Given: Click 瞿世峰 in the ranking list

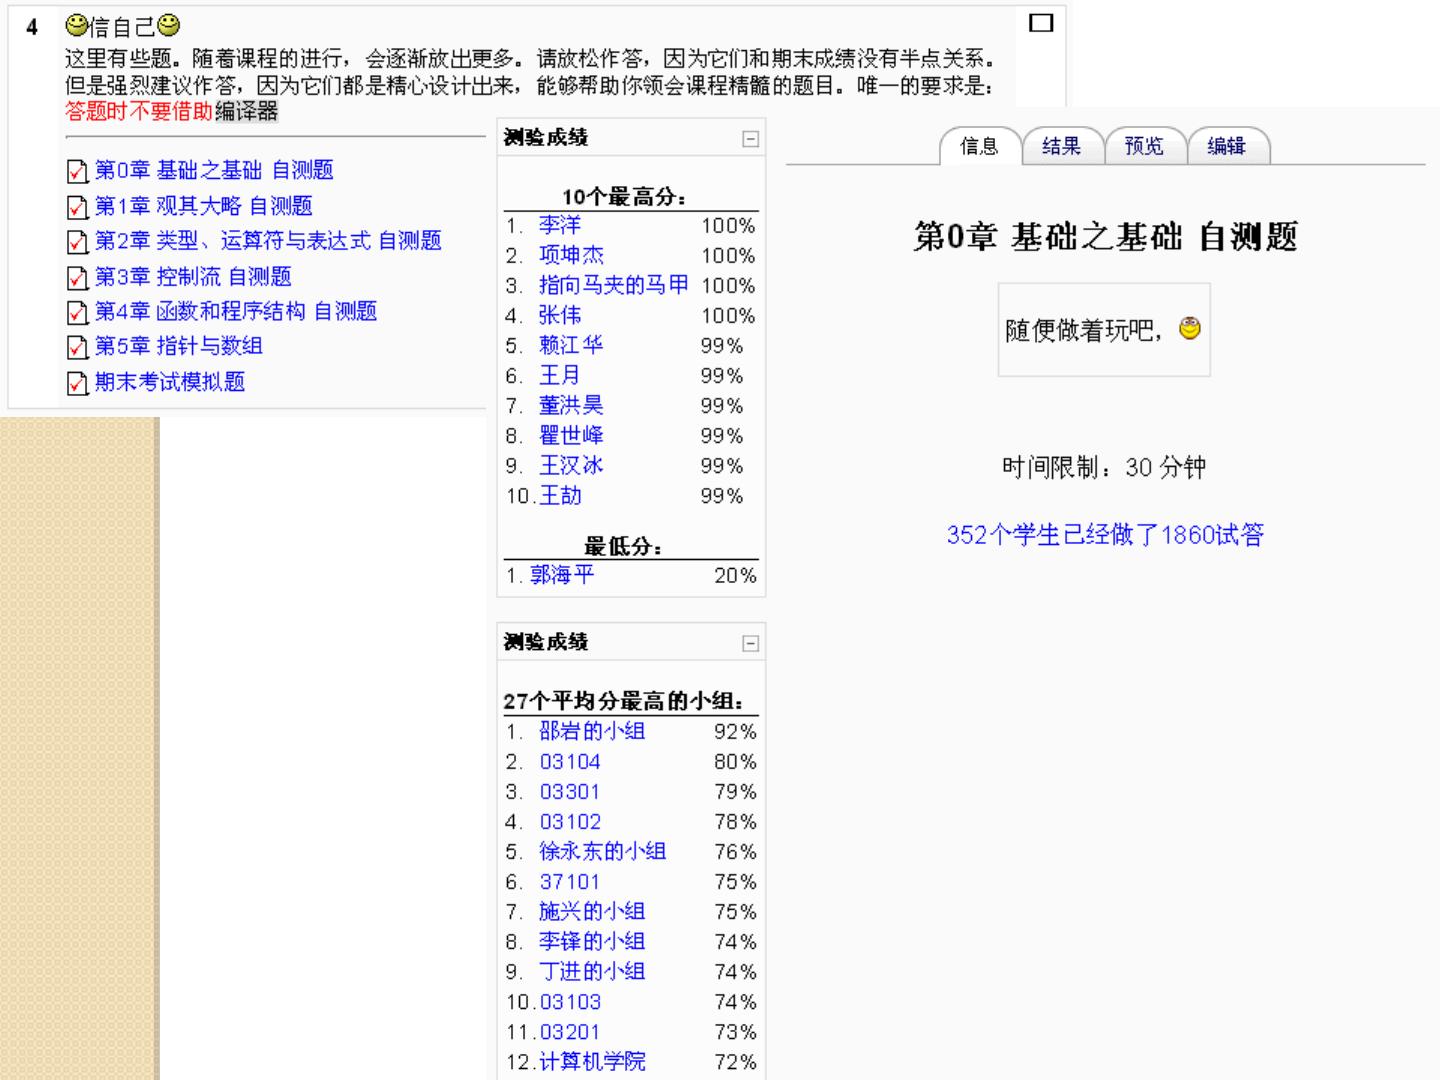Looking at the screenshot, I should (x=571, y=435).
